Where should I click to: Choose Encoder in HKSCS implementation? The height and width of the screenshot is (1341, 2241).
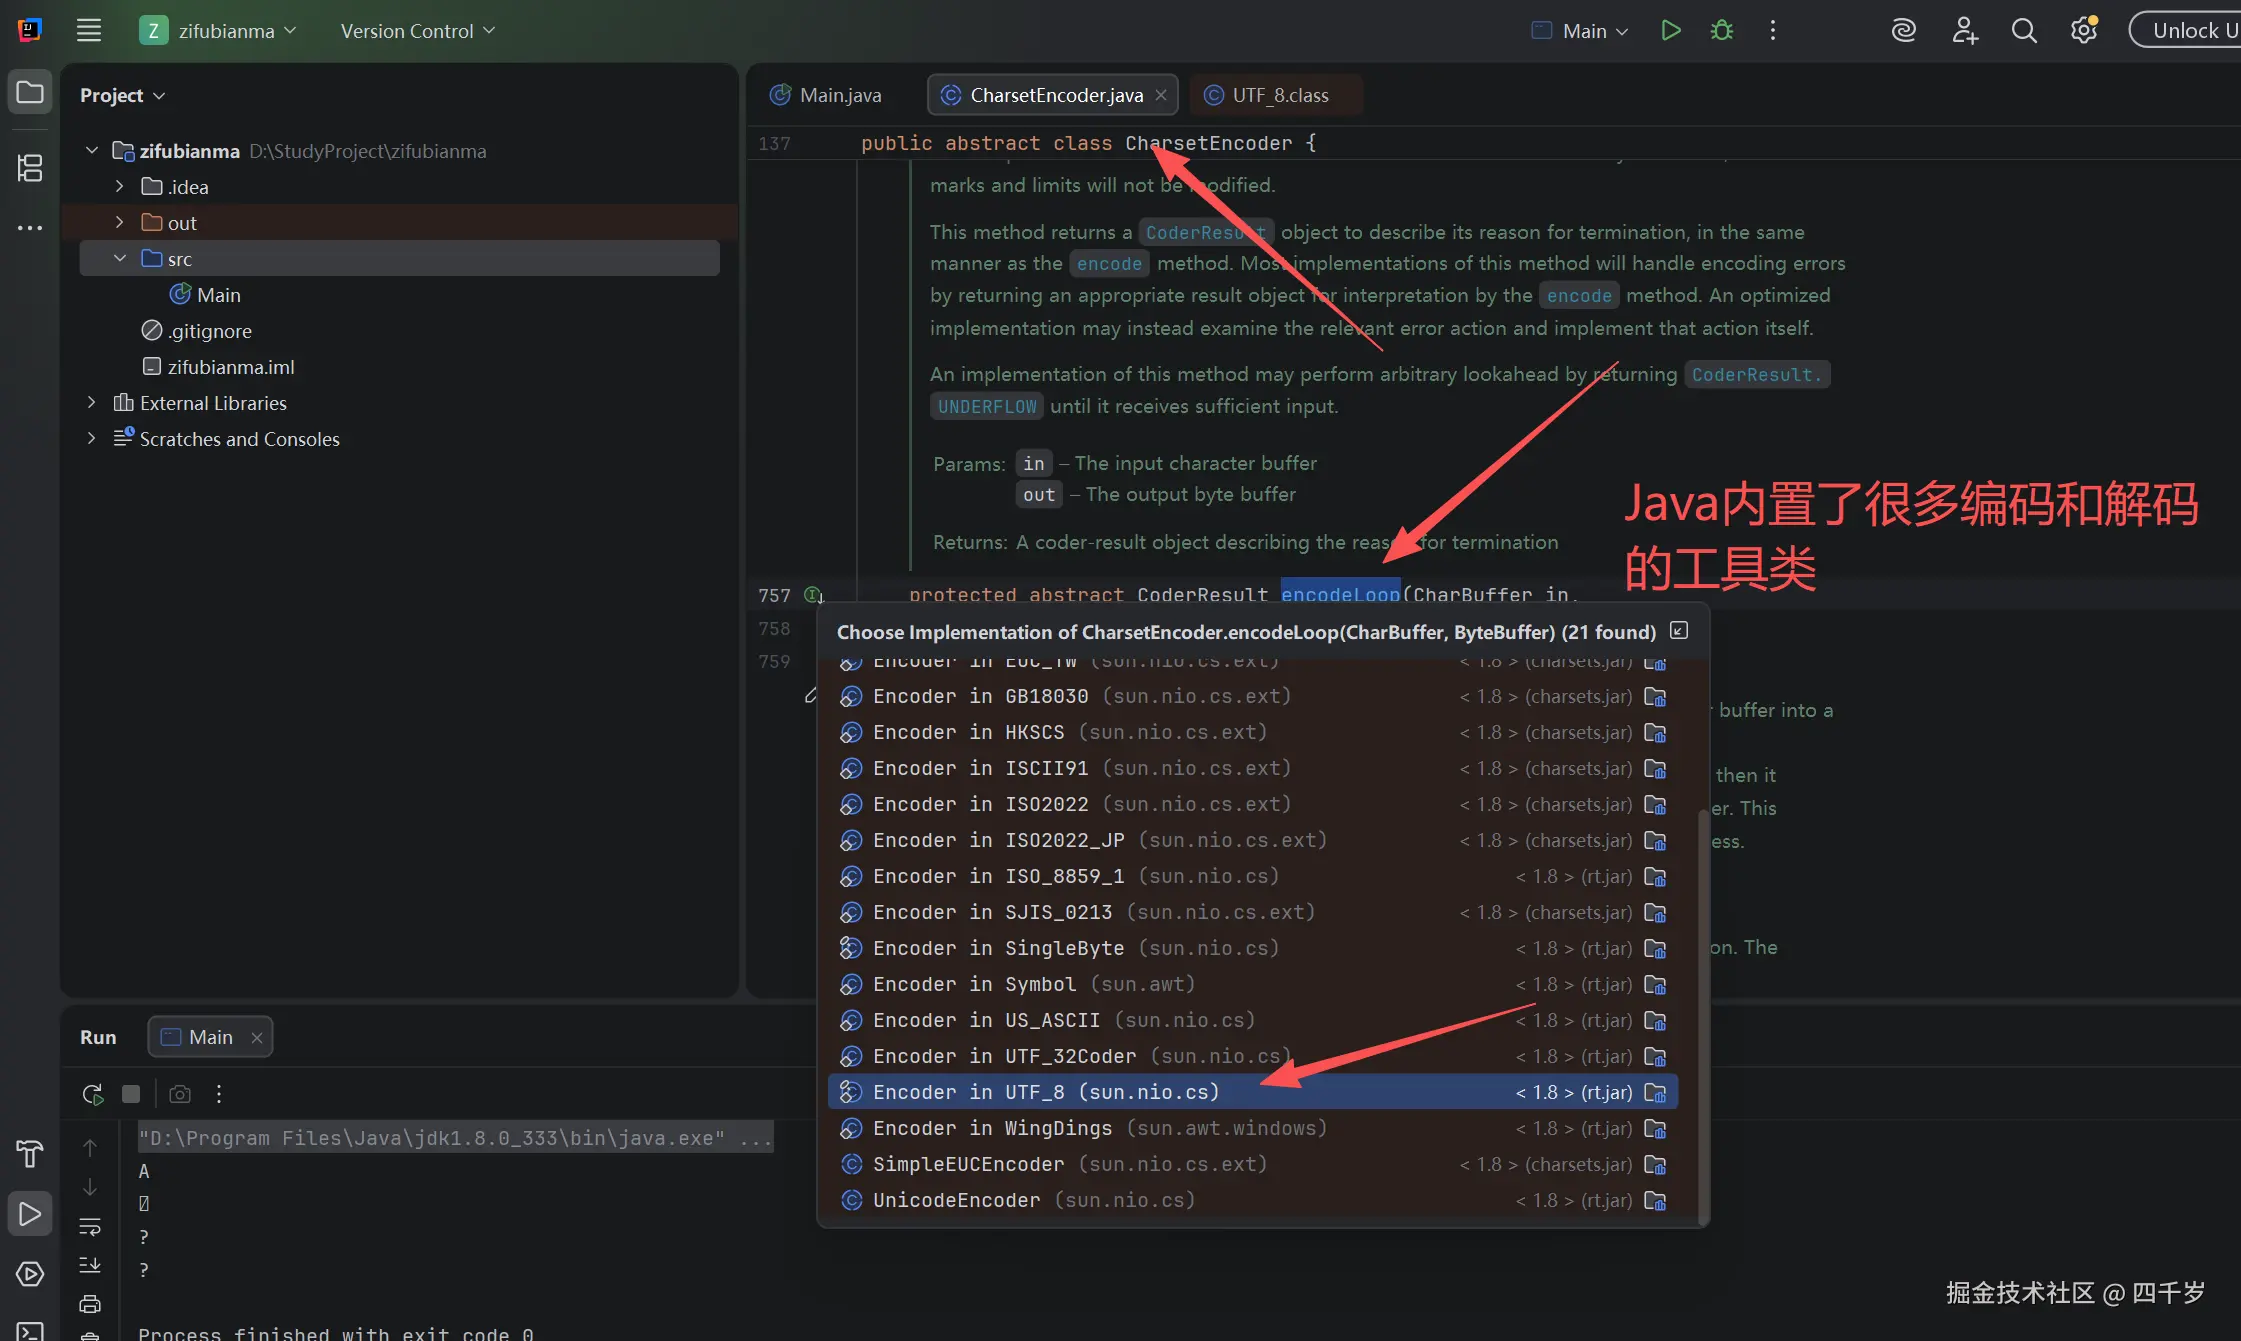(x=1253, y=732)
